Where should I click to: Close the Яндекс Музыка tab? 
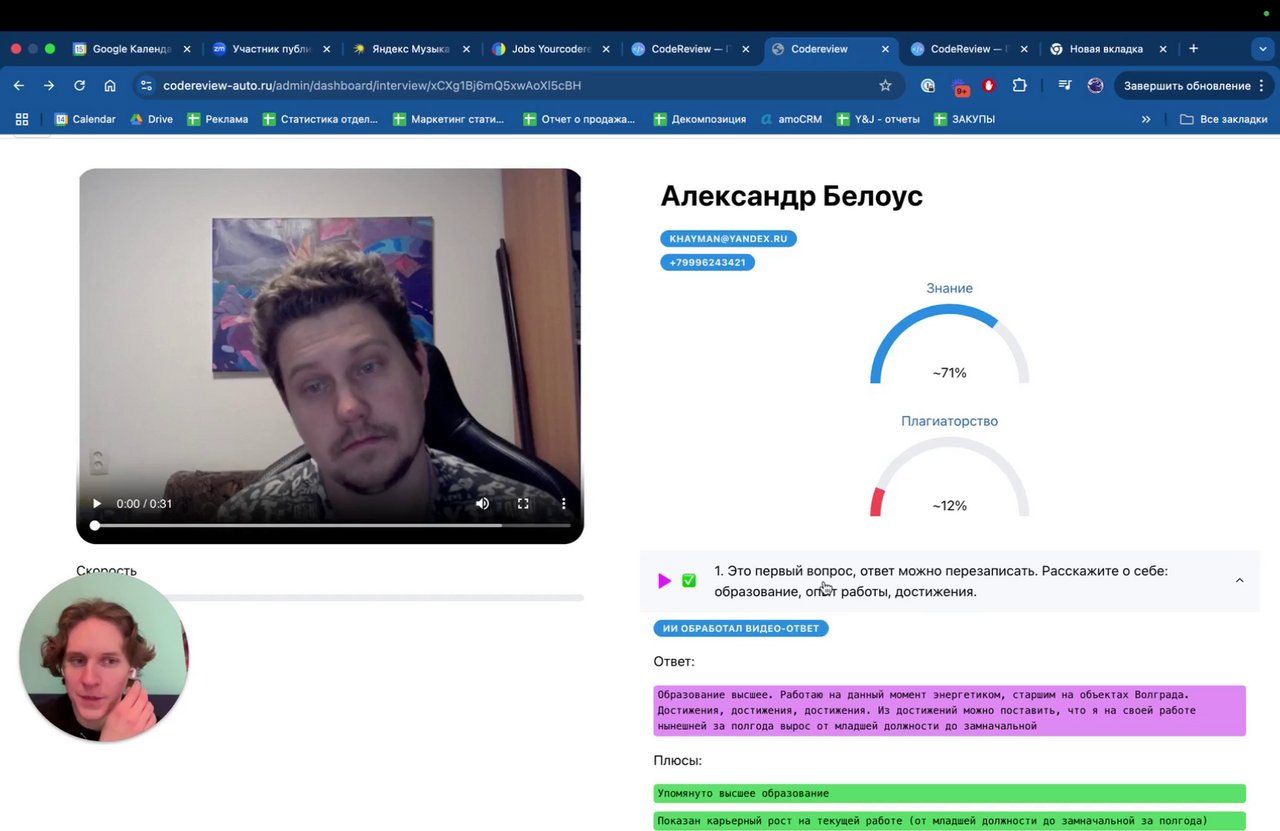(466, 49)
